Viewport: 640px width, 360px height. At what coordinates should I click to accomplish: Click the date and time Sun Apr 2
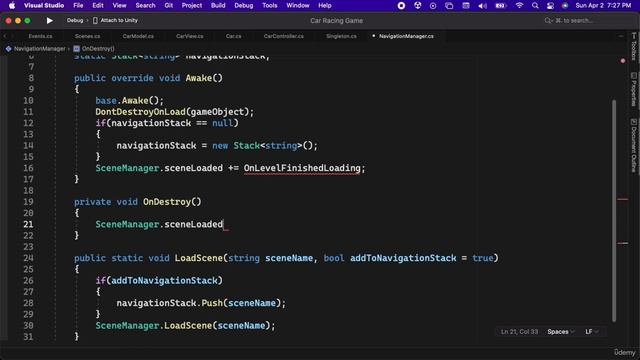coord(603,6)
